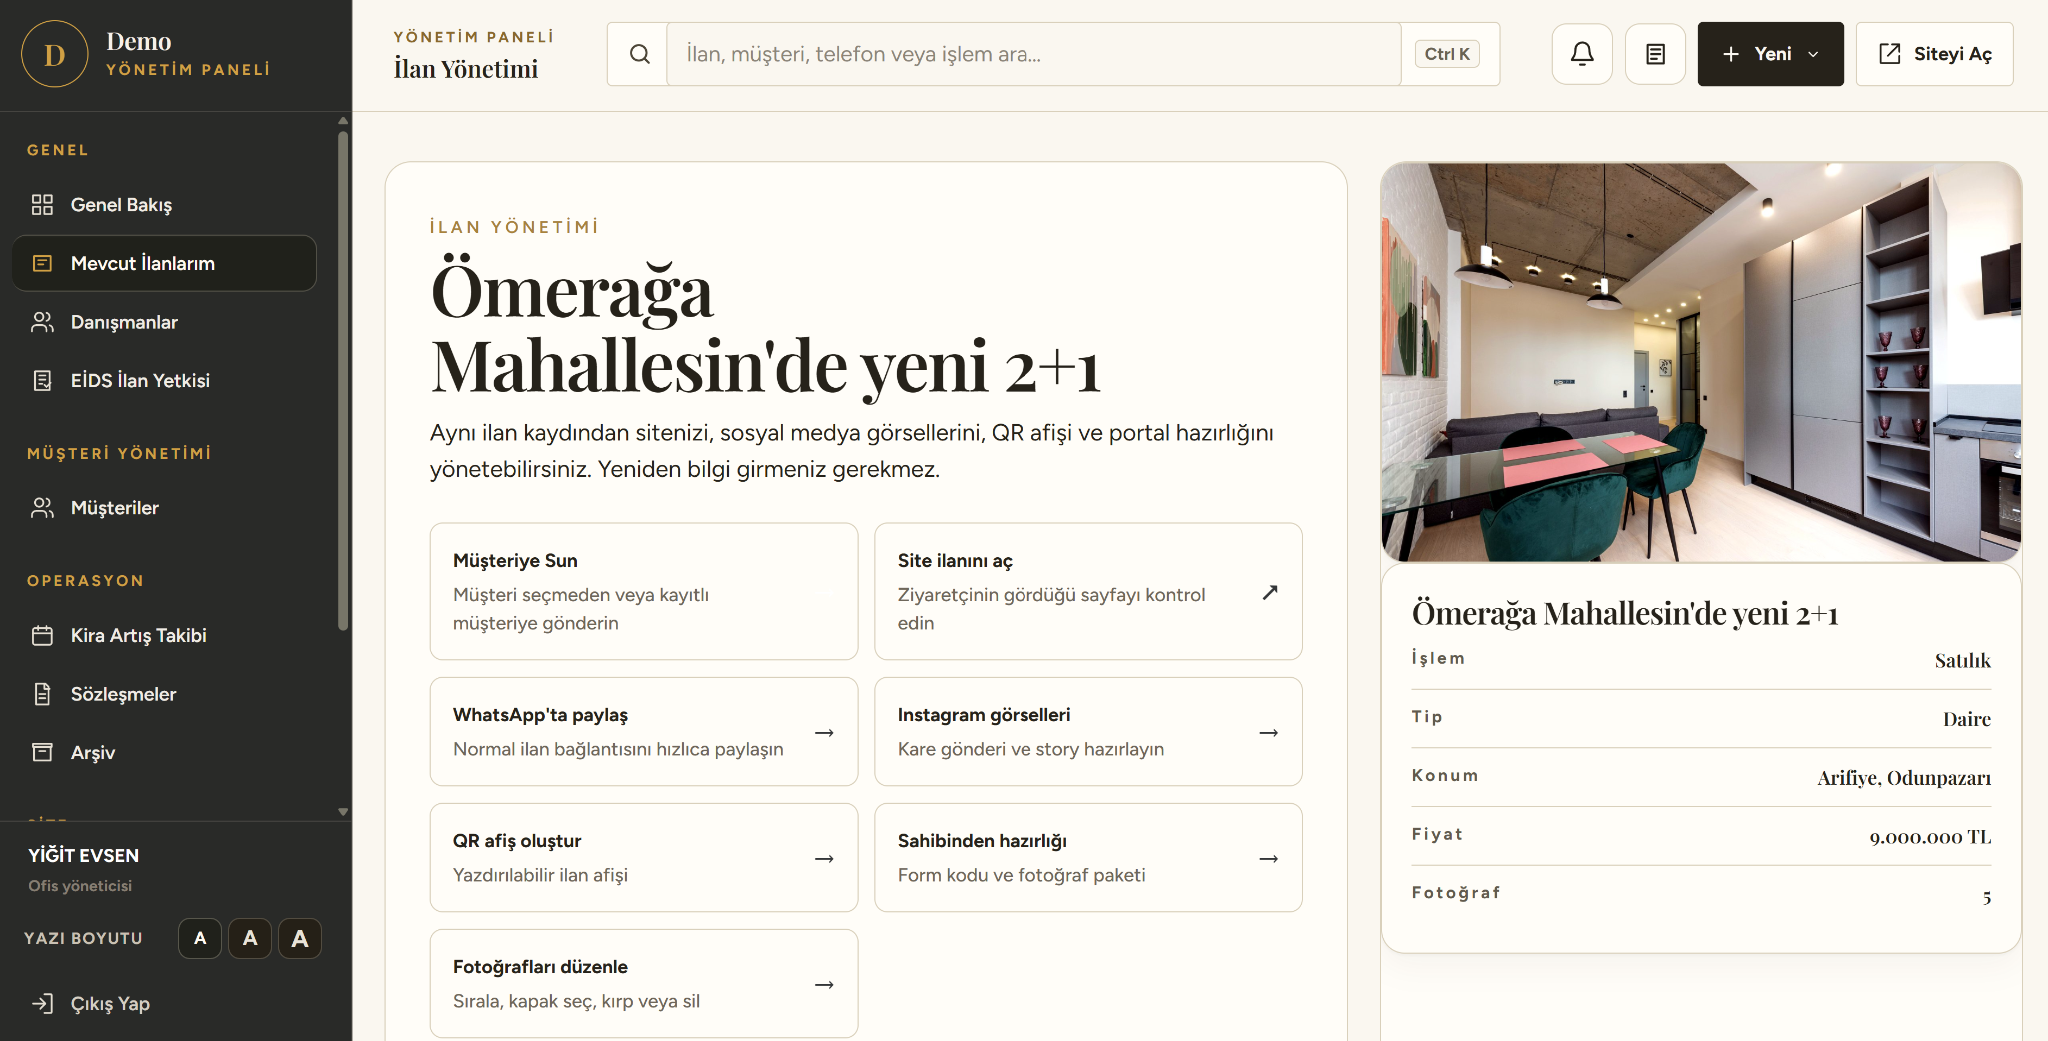2048x1041 pixels.
Task: Click the Kira Artış Takibi calendar icon
Action: click(x=42, y=636)
